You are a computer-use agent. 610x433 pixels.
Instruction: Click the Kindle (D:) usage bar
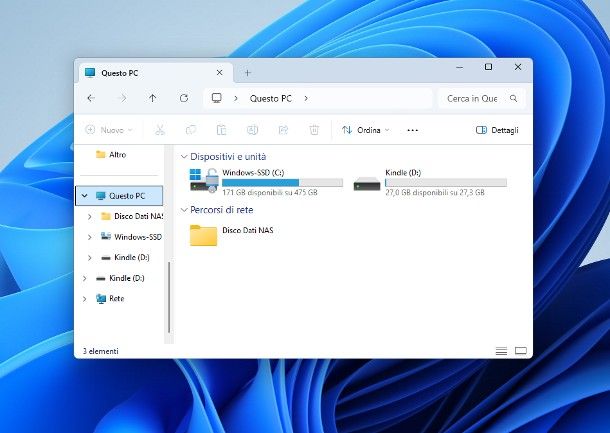click(x=446, y=182)
